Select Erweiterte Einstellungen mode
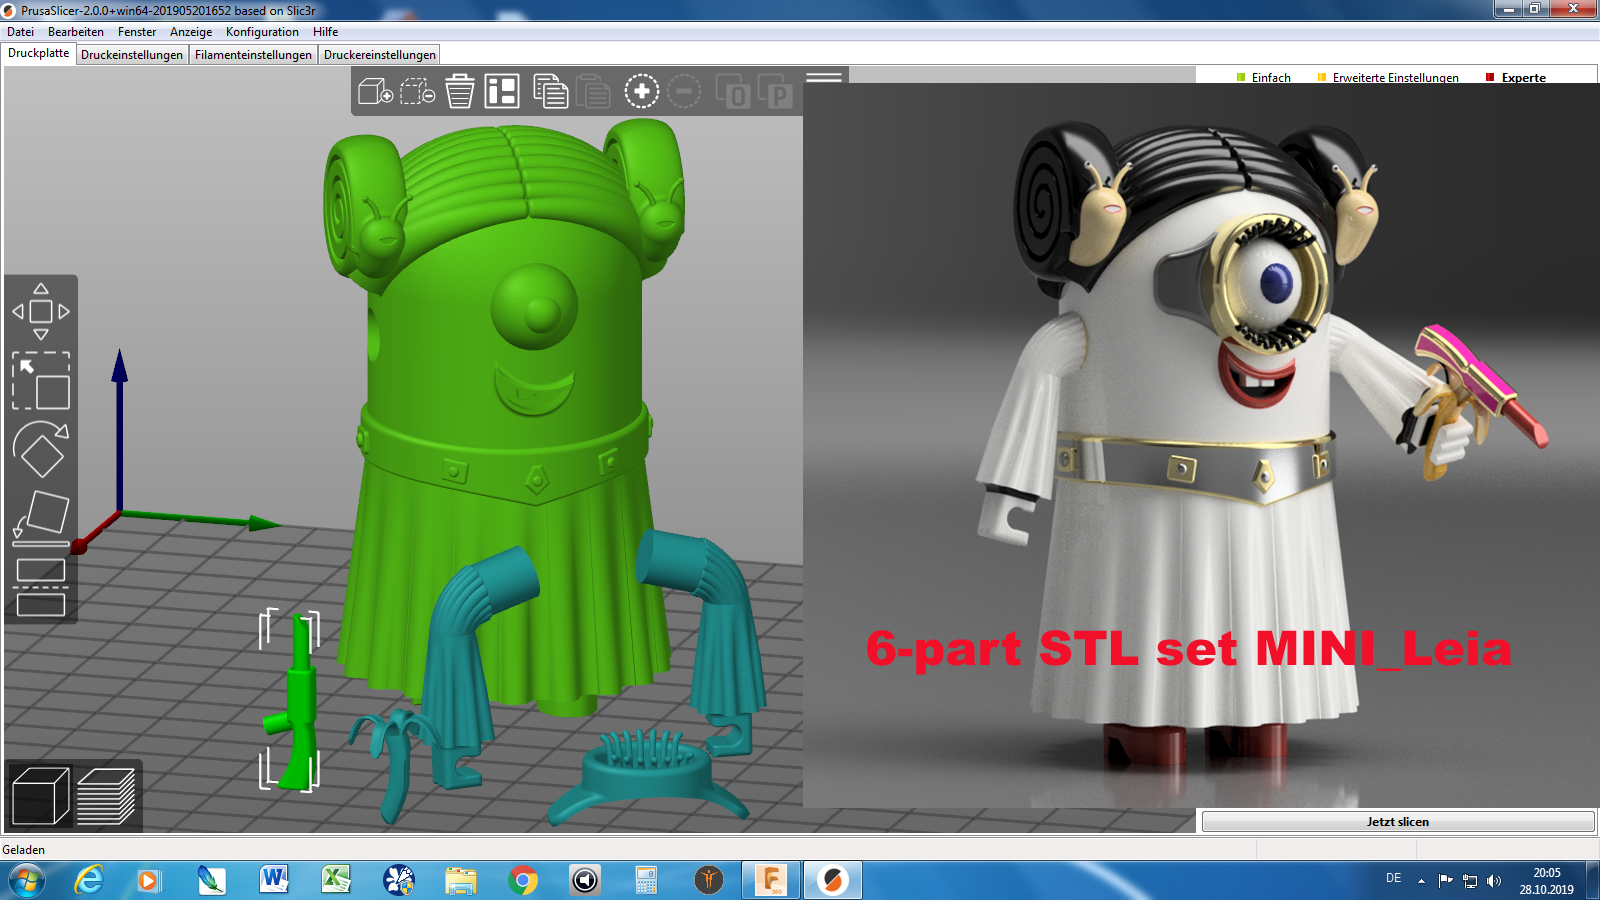Image resolution: width=1600 pixels, height=900 pixels. coord(1388,77)
